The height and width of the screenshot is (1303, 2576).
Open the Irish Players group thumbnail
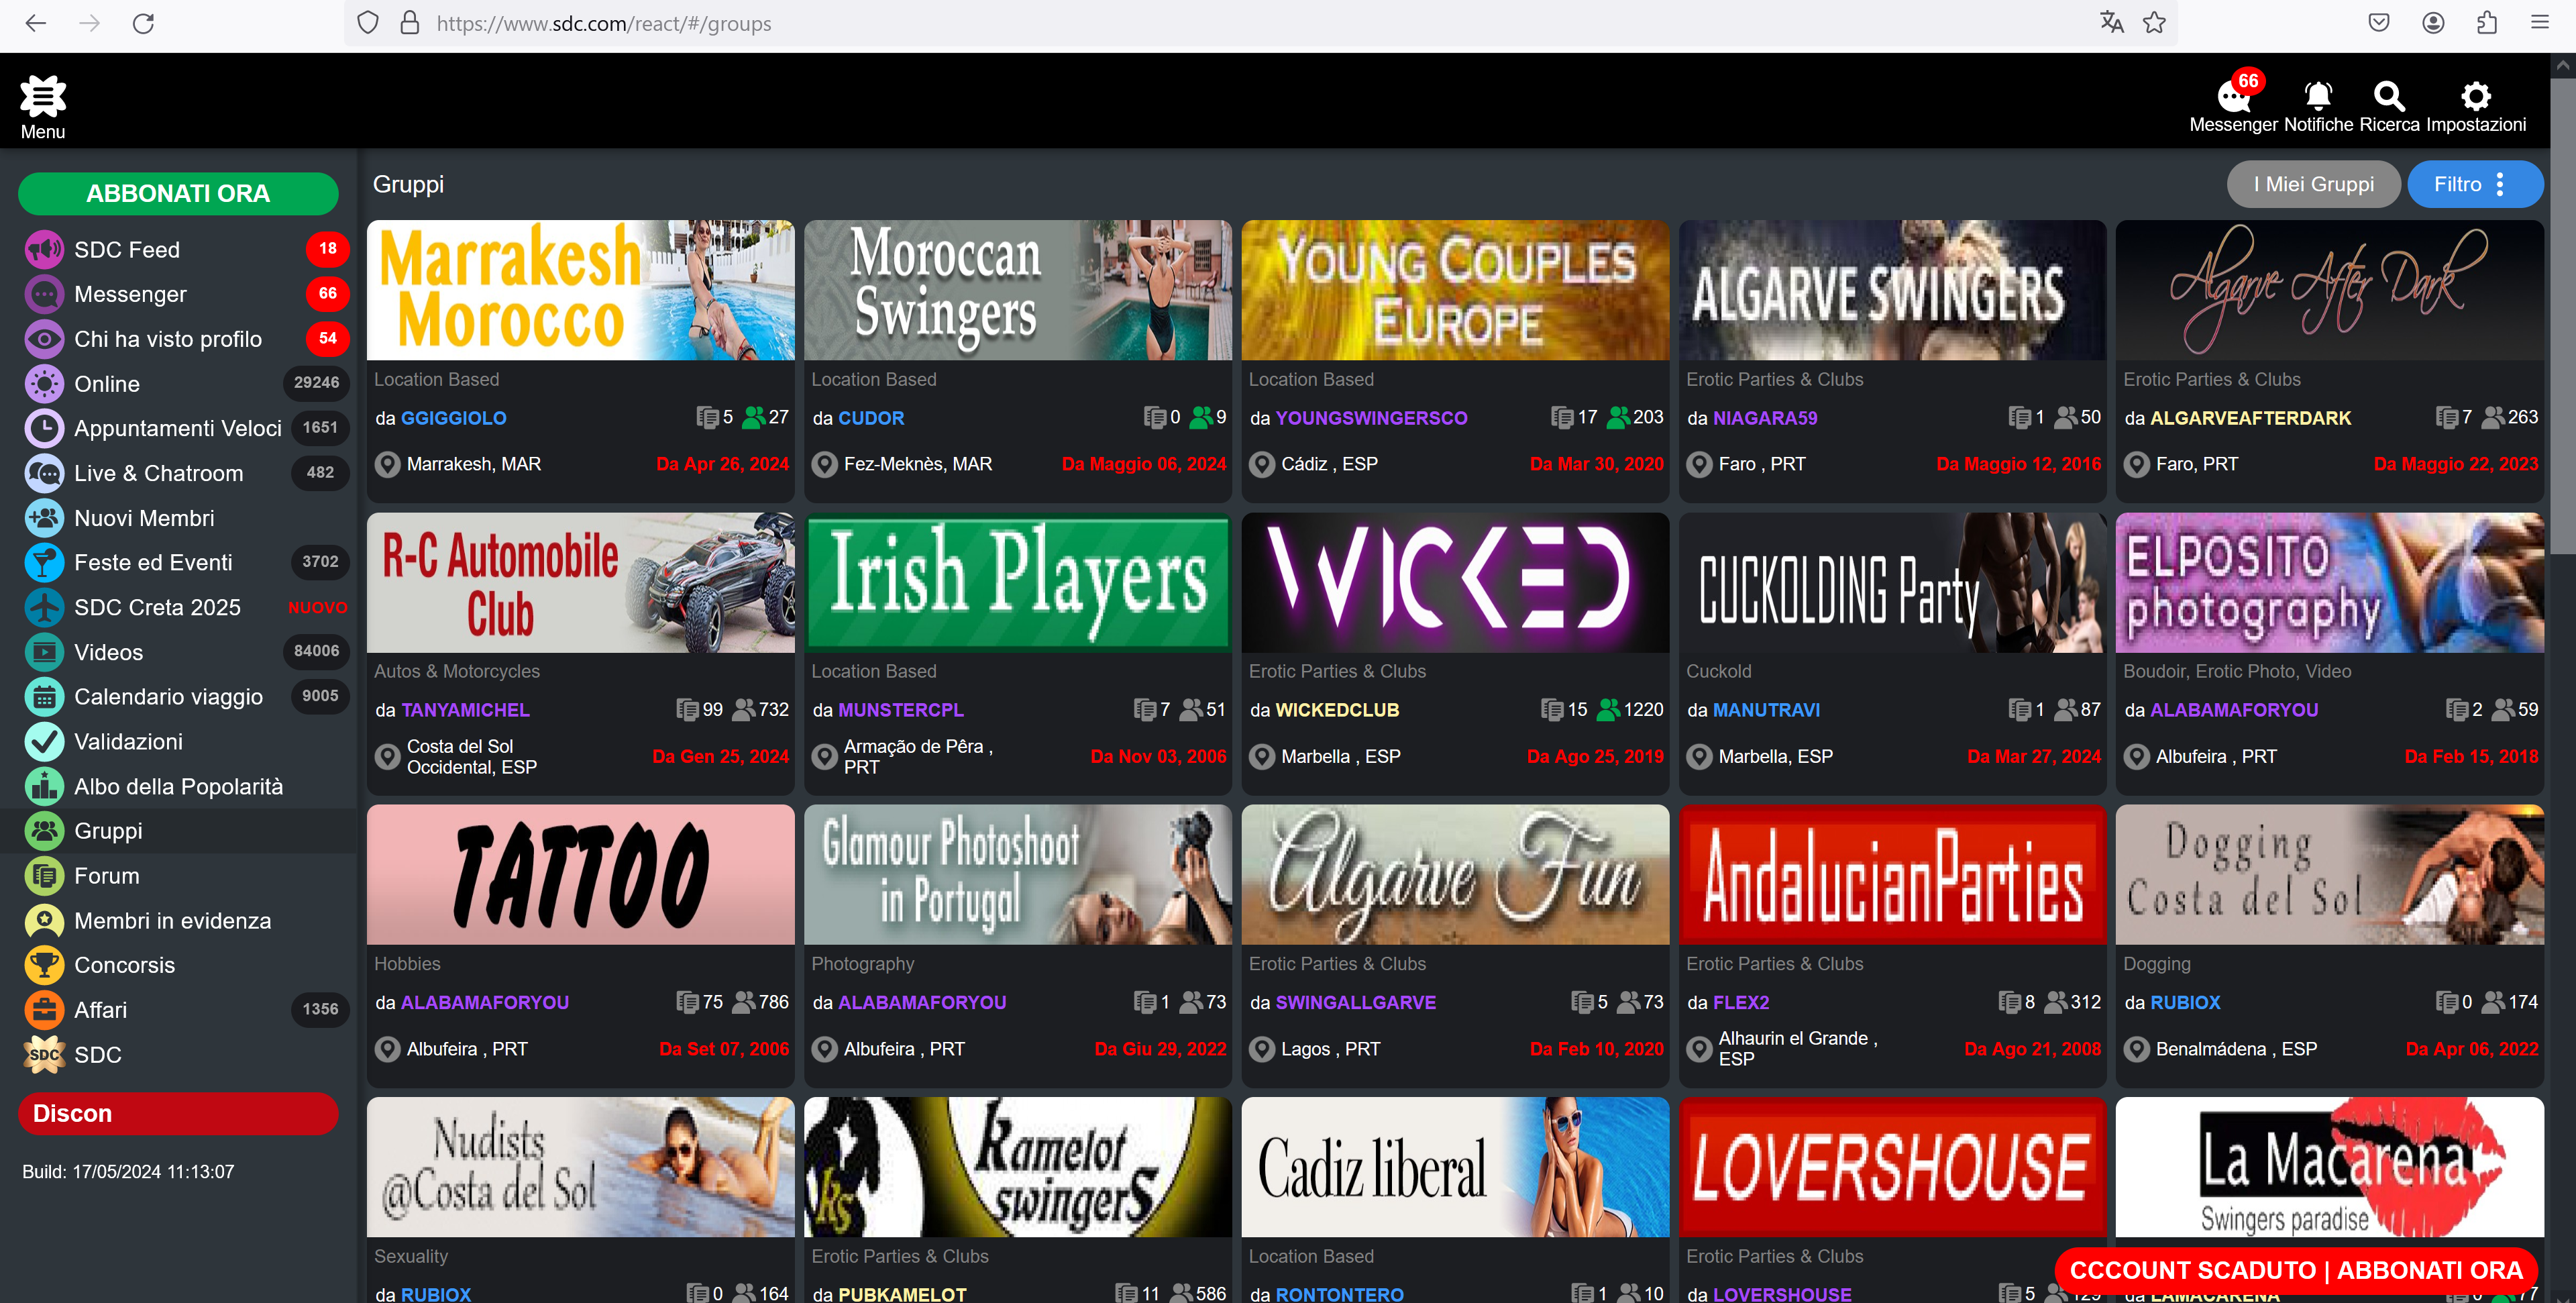coord(1017,582)
